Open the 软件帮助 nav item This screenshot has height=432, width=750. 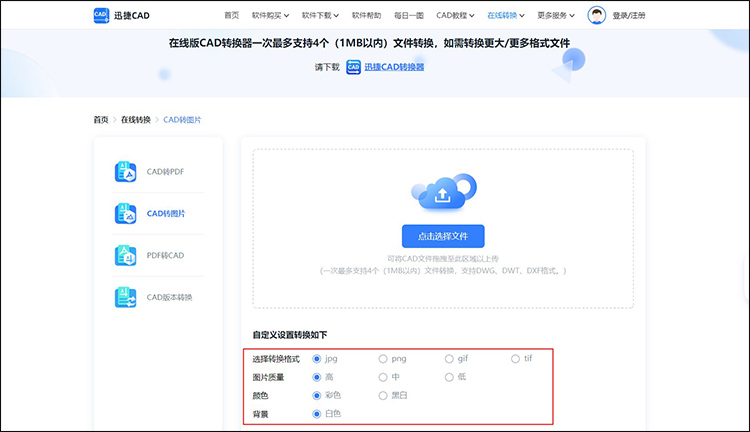(366, 15)
